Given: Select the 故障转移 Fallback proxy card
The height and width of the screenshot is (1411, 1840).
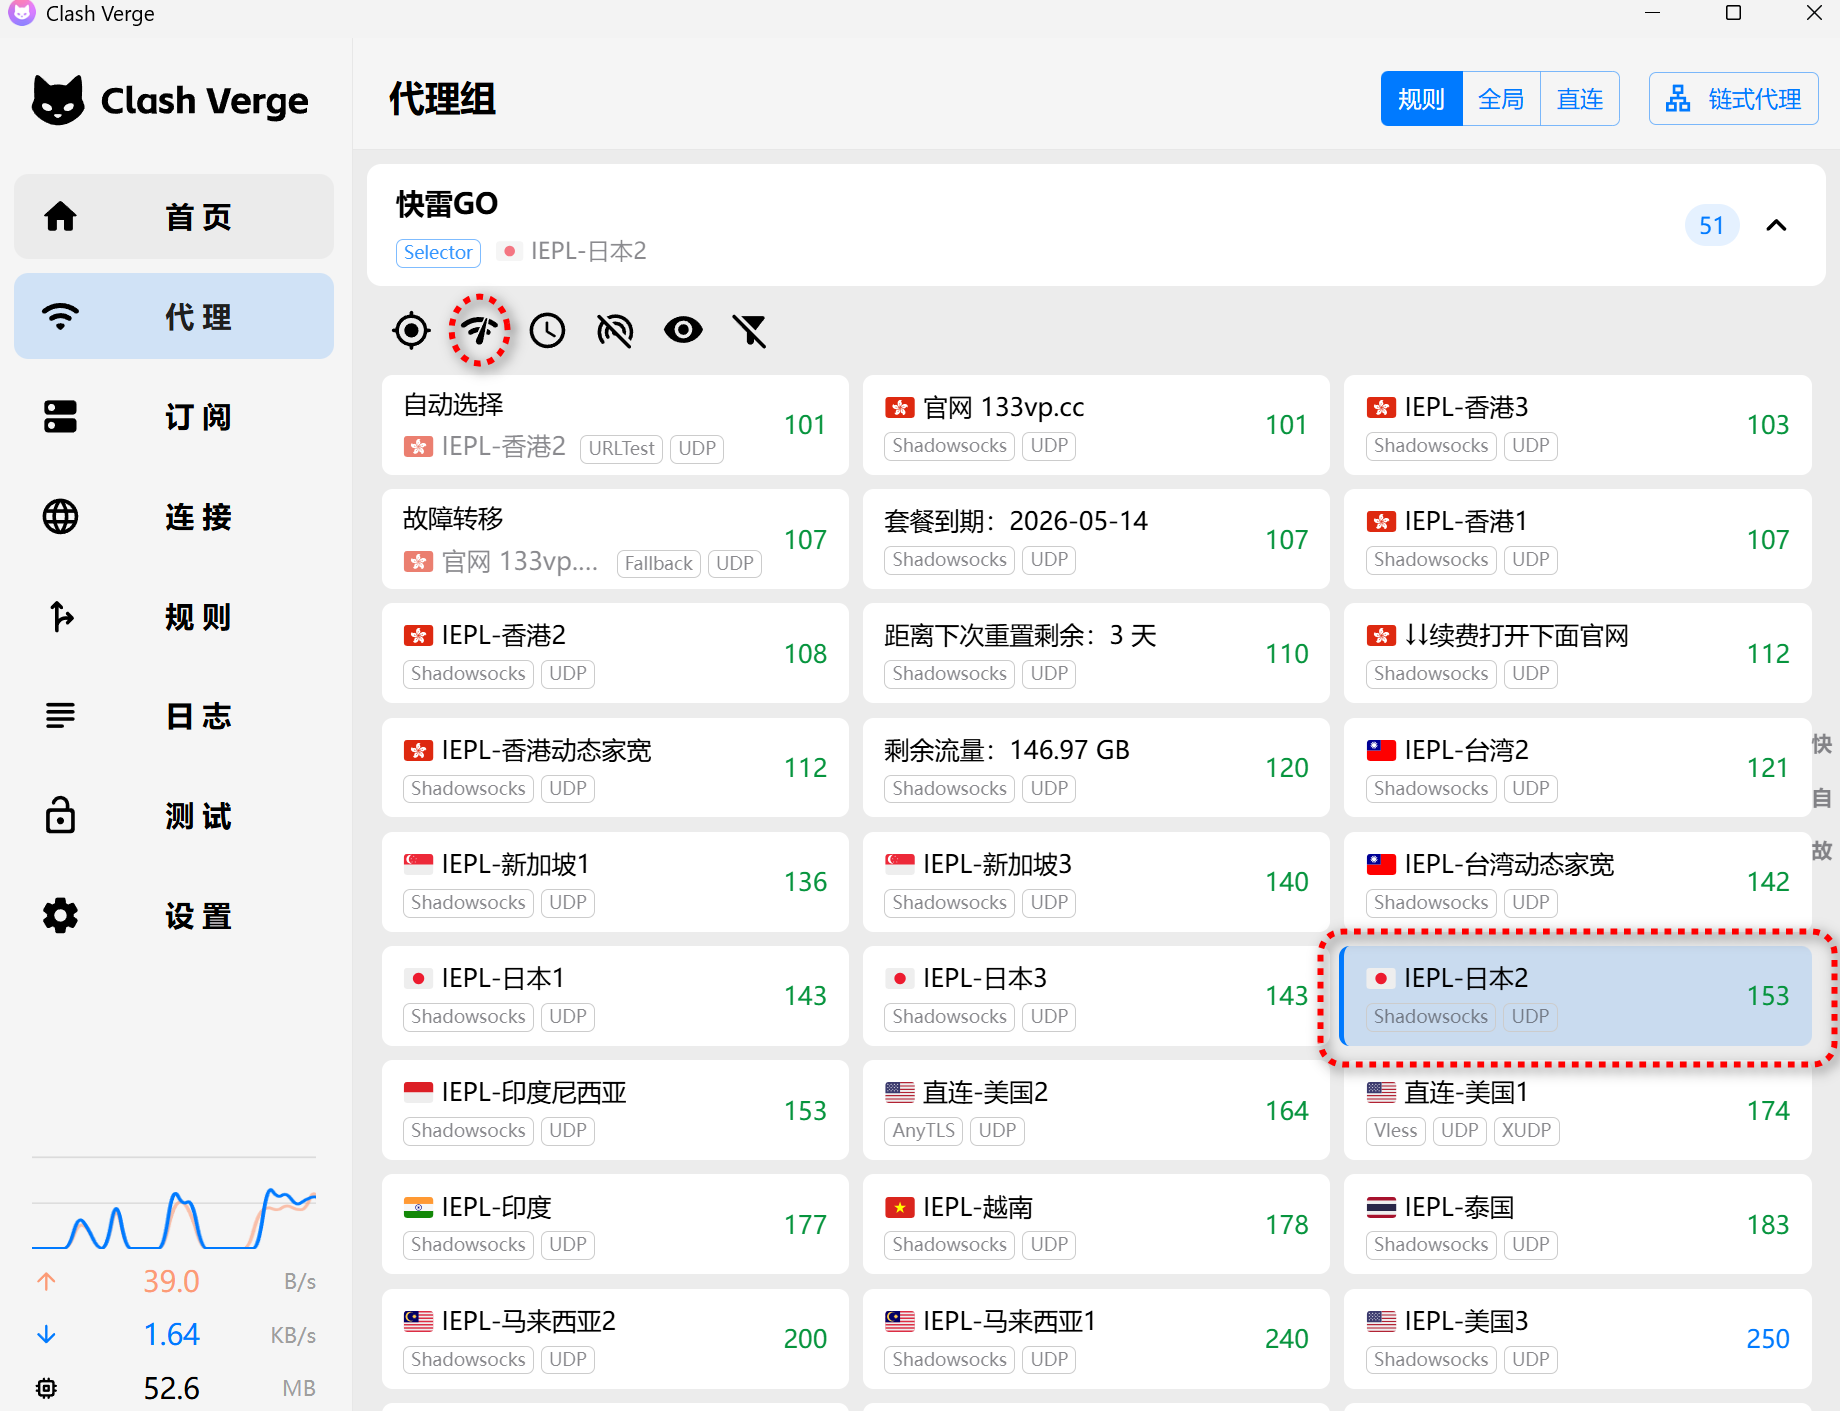Looking at the screenshot, I should click(x=615, y=539).
